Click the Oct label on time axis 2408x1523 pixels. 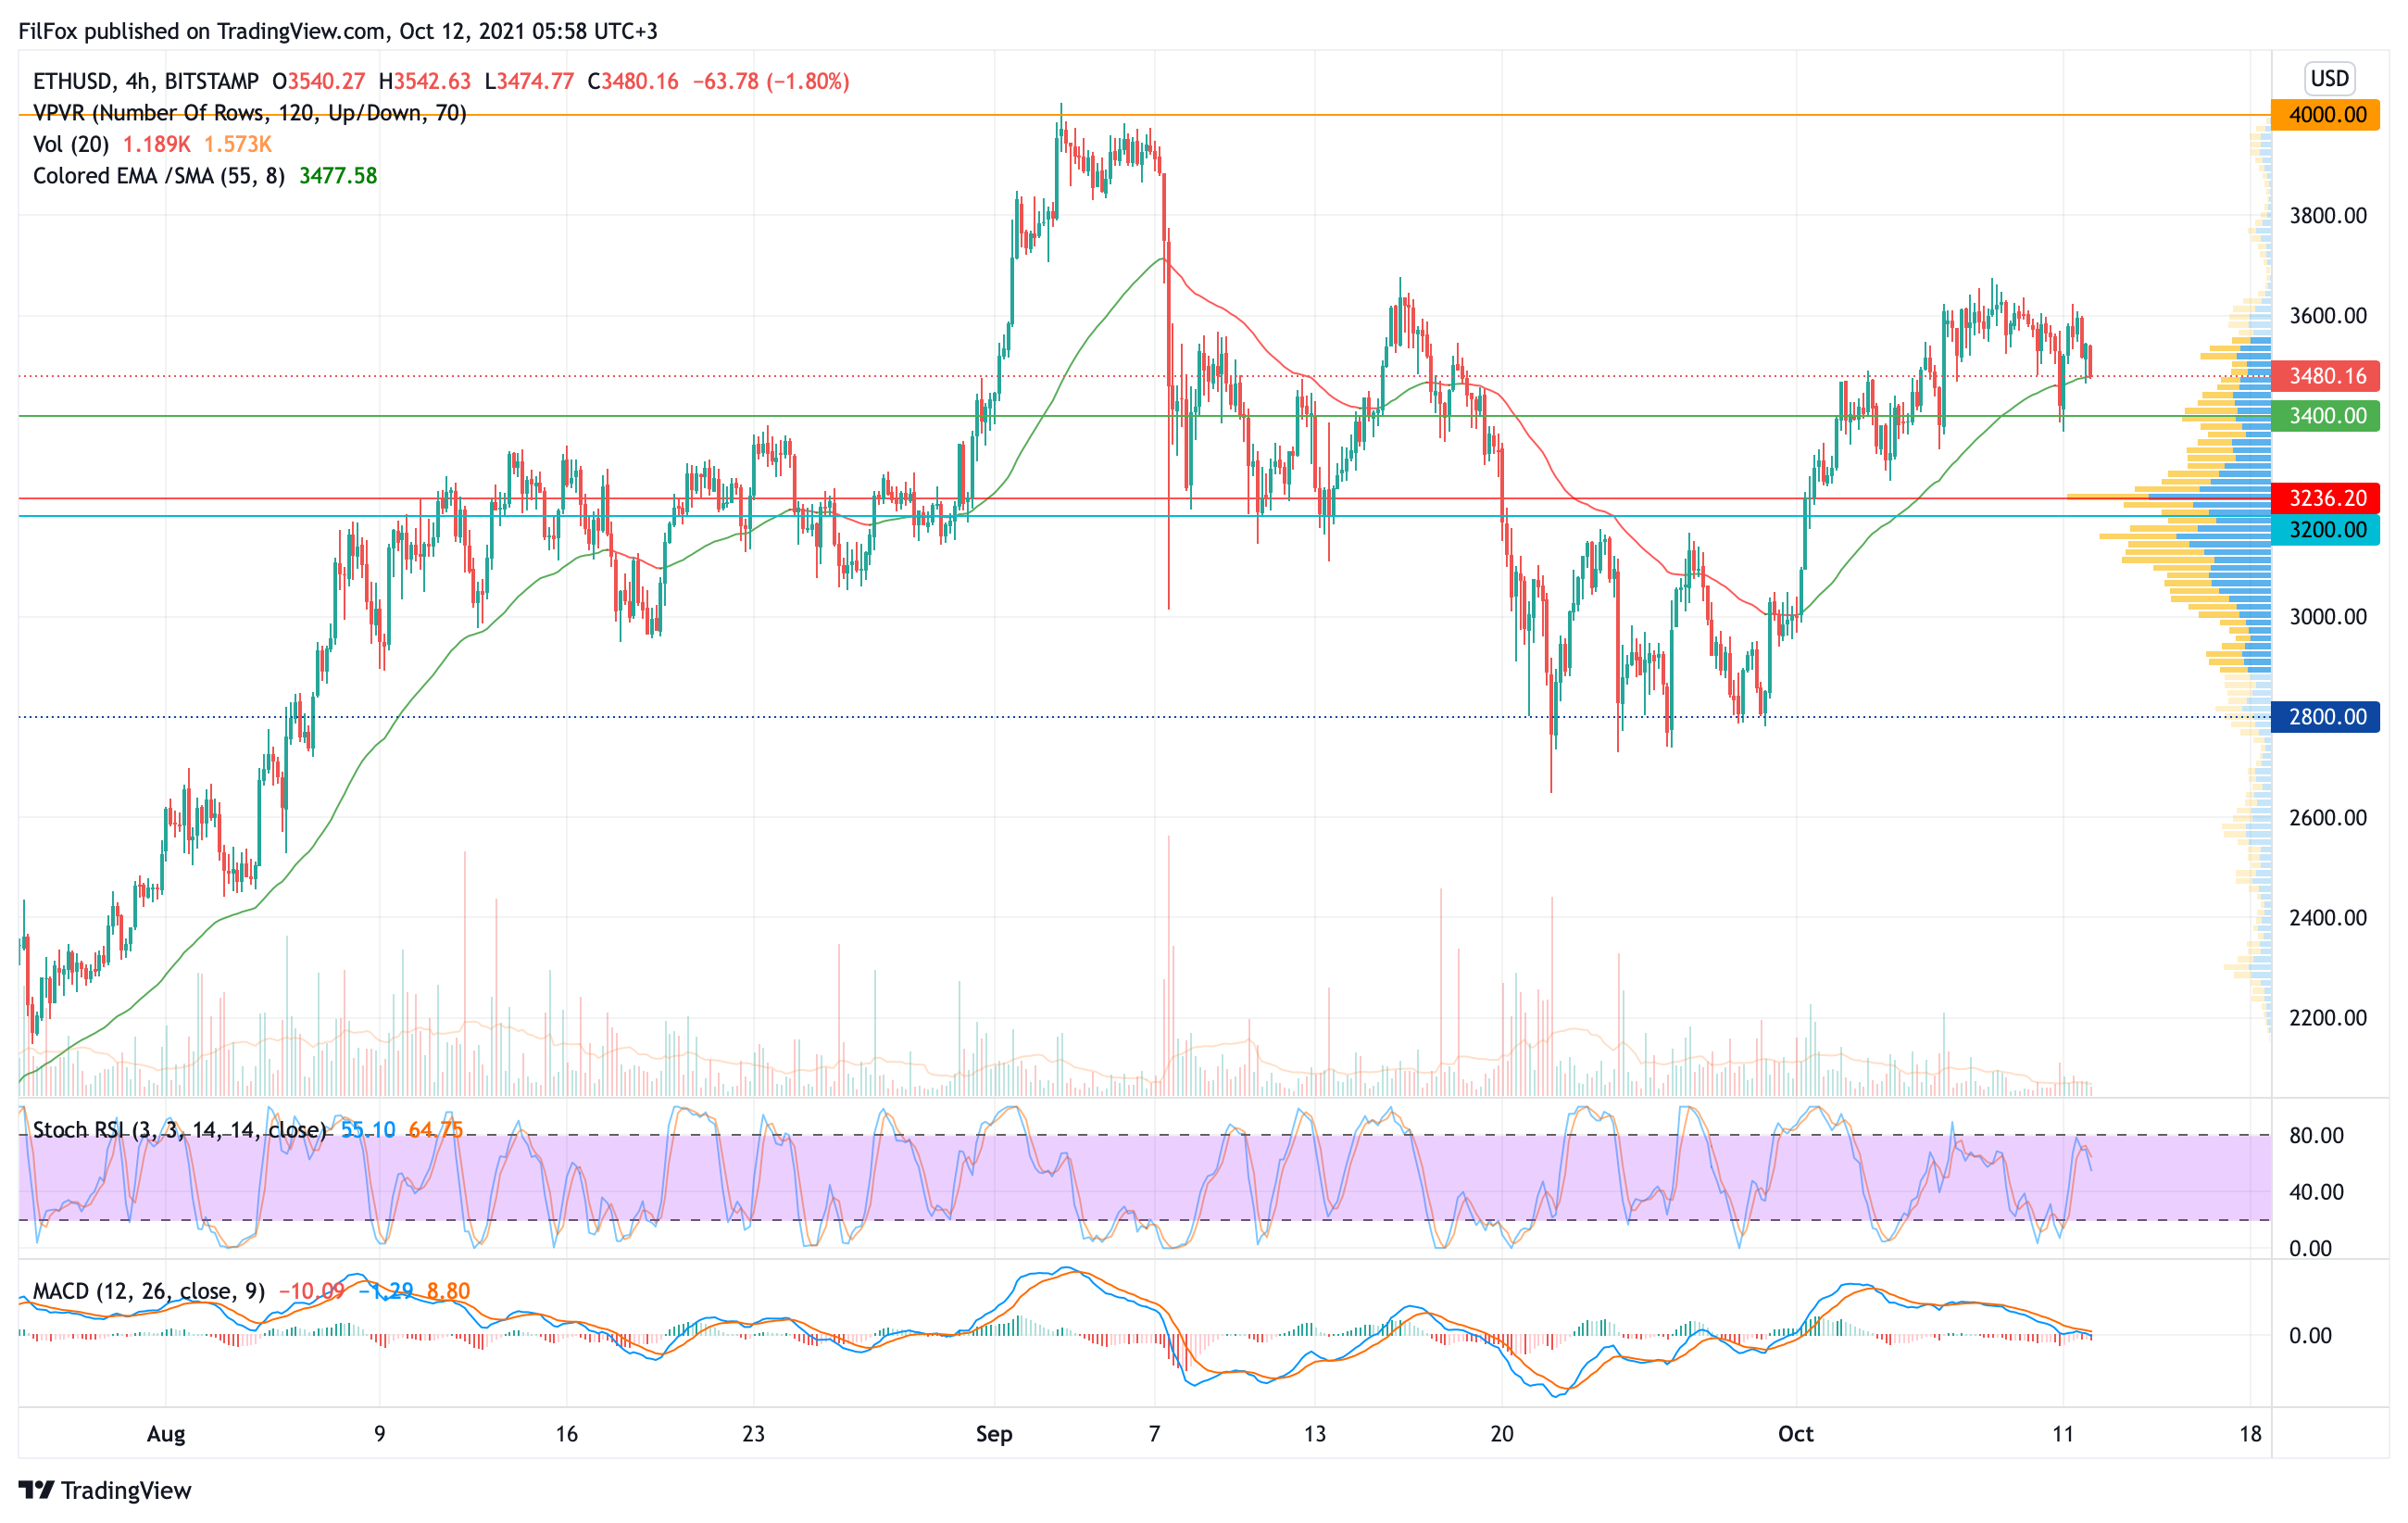[x=1795, y=1433]
